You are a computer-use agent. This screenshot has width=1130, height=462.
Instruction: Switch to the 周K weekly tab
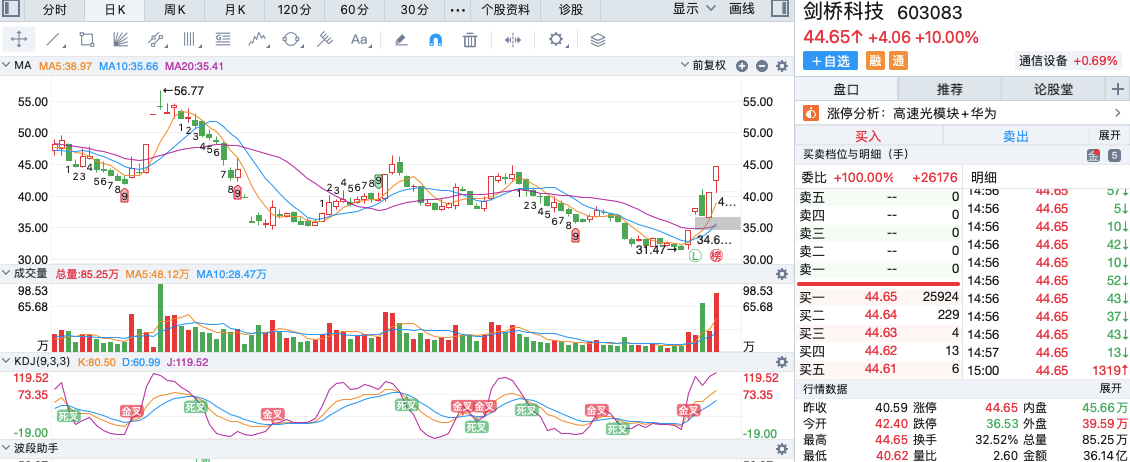174,10
